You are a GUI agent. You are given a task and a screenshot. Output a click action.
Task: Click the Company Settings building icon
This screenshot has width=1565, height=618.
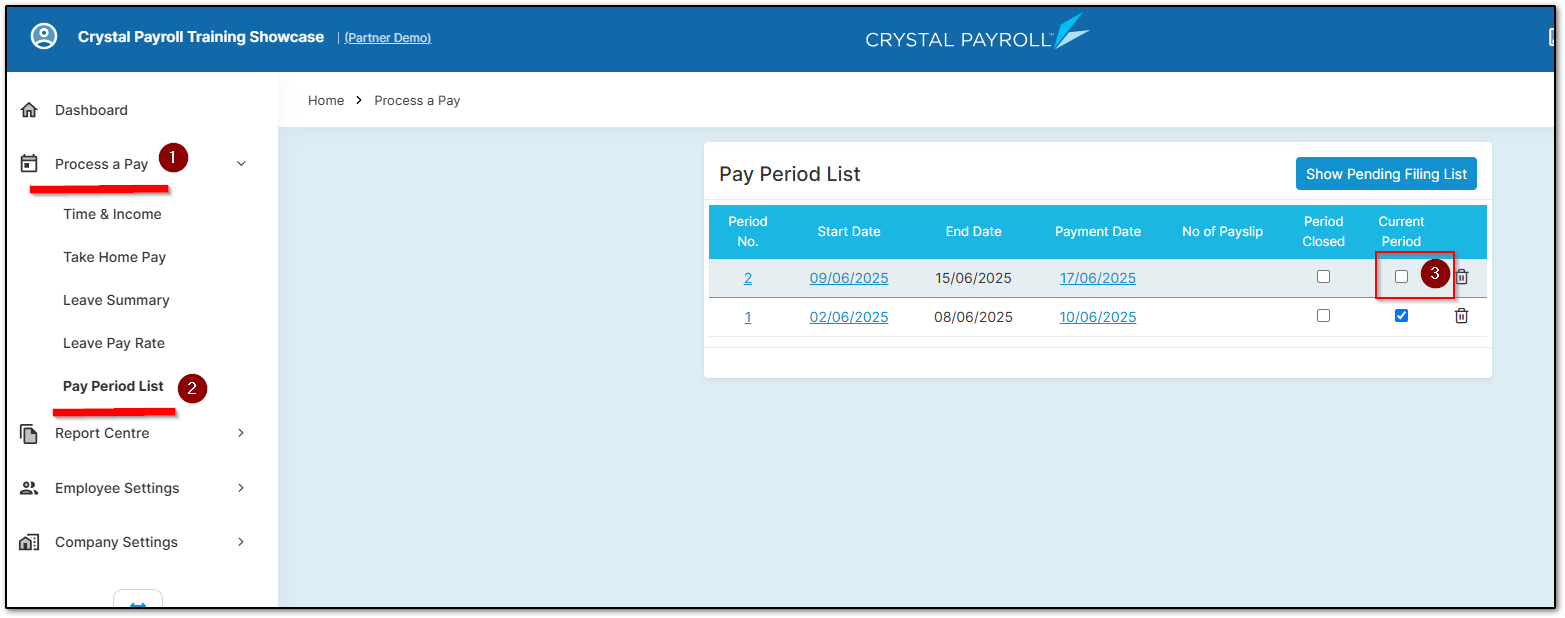click(x=29, y=542)
